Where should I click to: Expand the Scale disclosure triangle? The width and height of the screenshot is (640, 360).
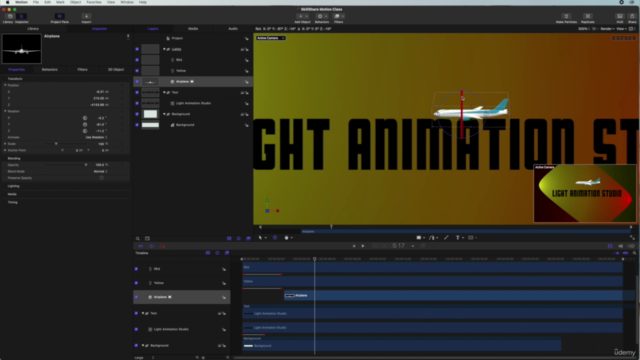point(5,144)
